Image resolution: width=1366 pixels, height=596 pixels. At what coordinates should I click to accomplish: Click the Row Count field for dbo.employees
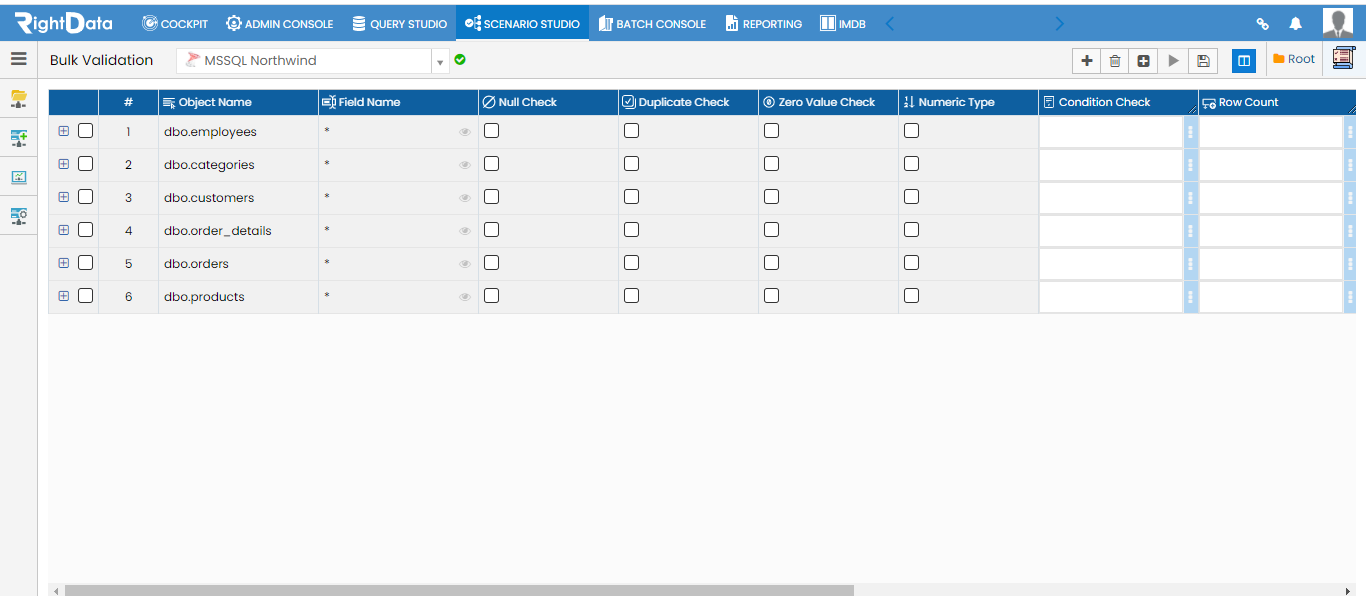[1271, 131]
